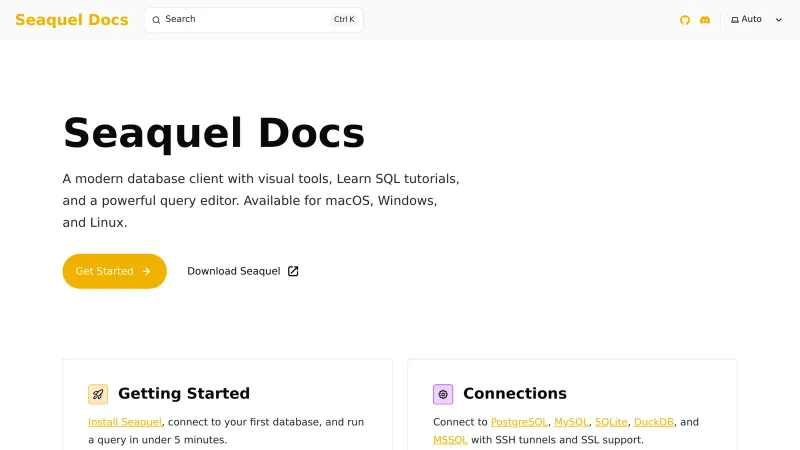
Task: Click the Seaquel Docs logo in header
Action: point(72,20)
